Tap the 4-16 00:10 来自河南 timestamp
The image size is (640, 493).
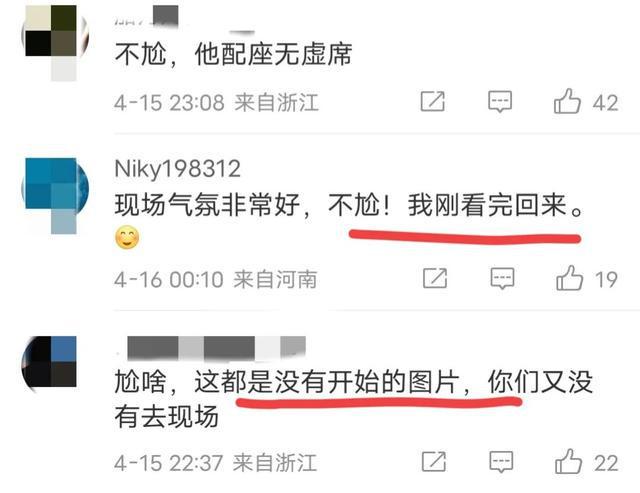coord(216,280)
